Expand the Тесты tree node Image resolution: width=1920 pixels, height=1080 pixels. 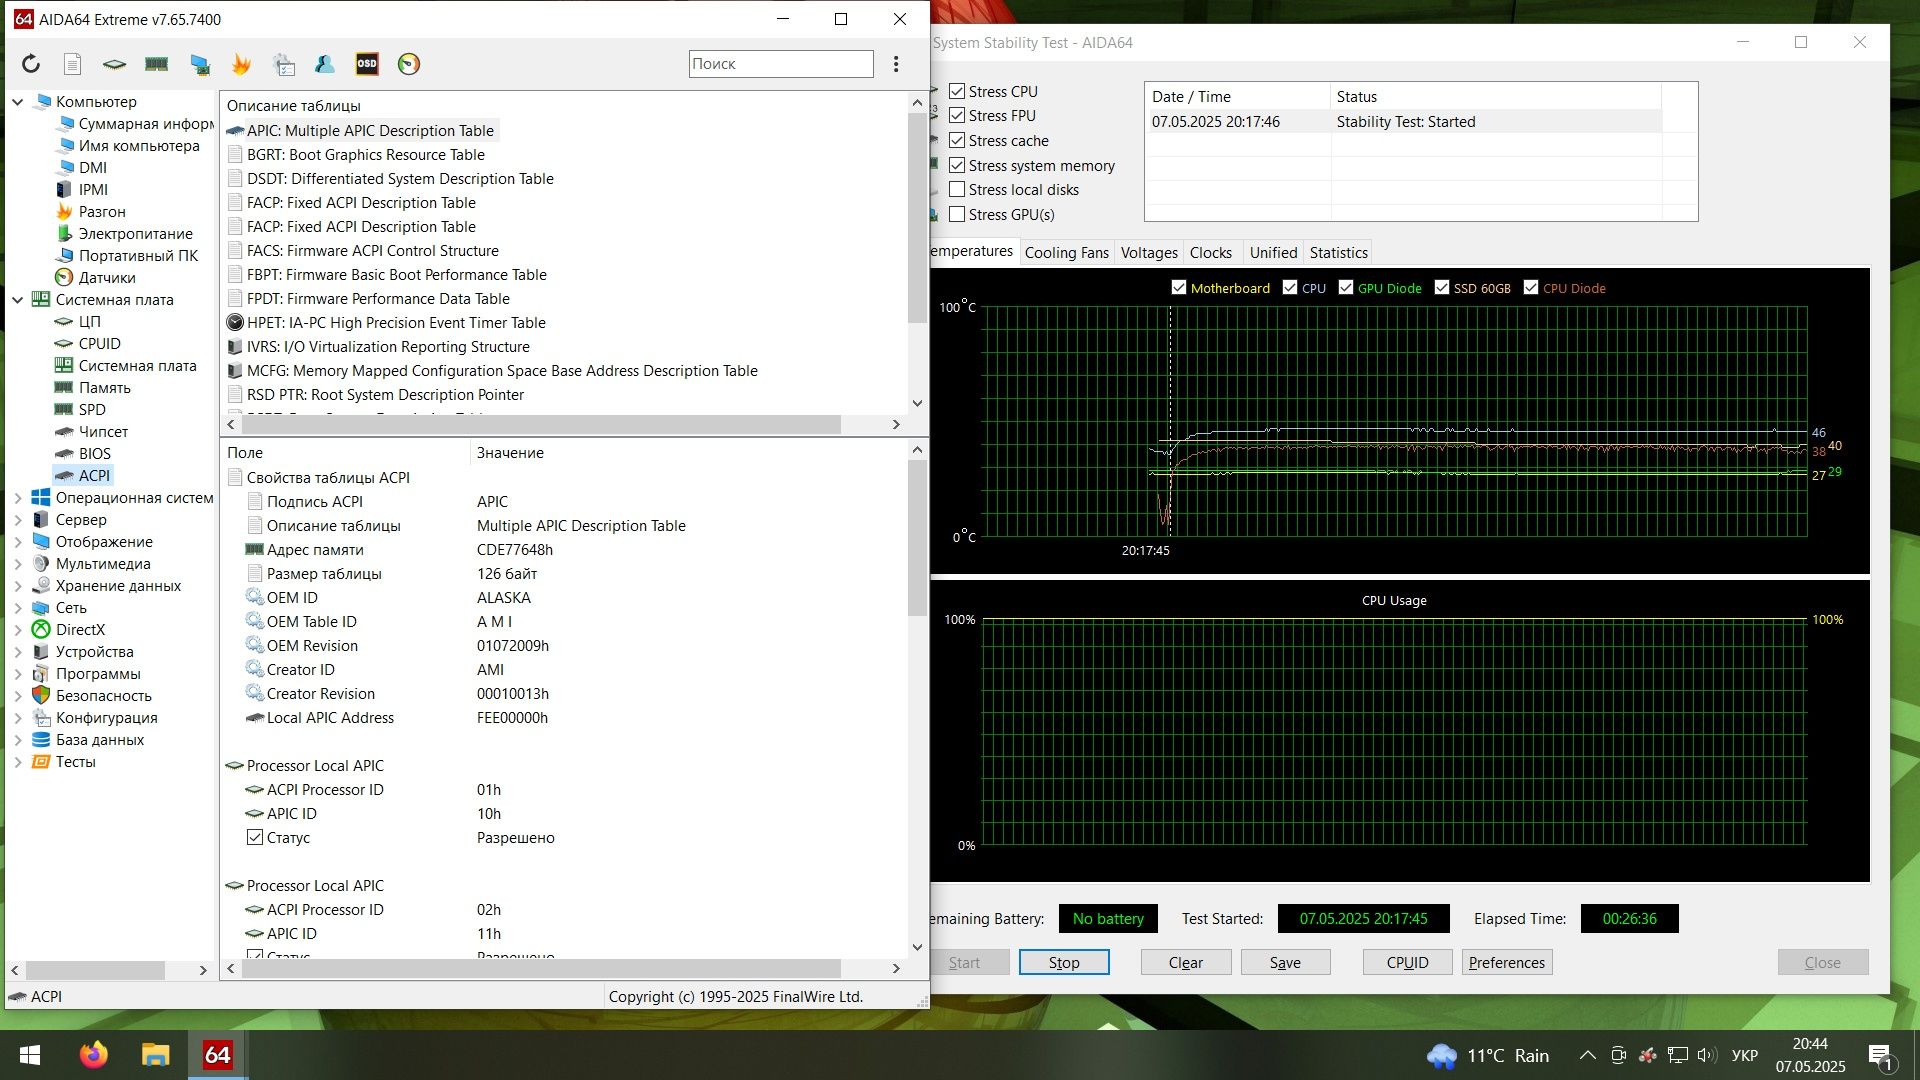[17, 761]
